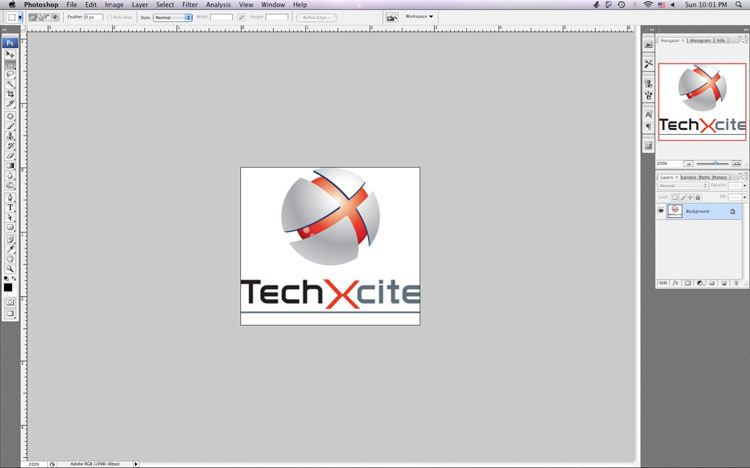This screenshot has width=750, height=468.
Task: Select the Path Selection tool
Action: coord(10,217)
